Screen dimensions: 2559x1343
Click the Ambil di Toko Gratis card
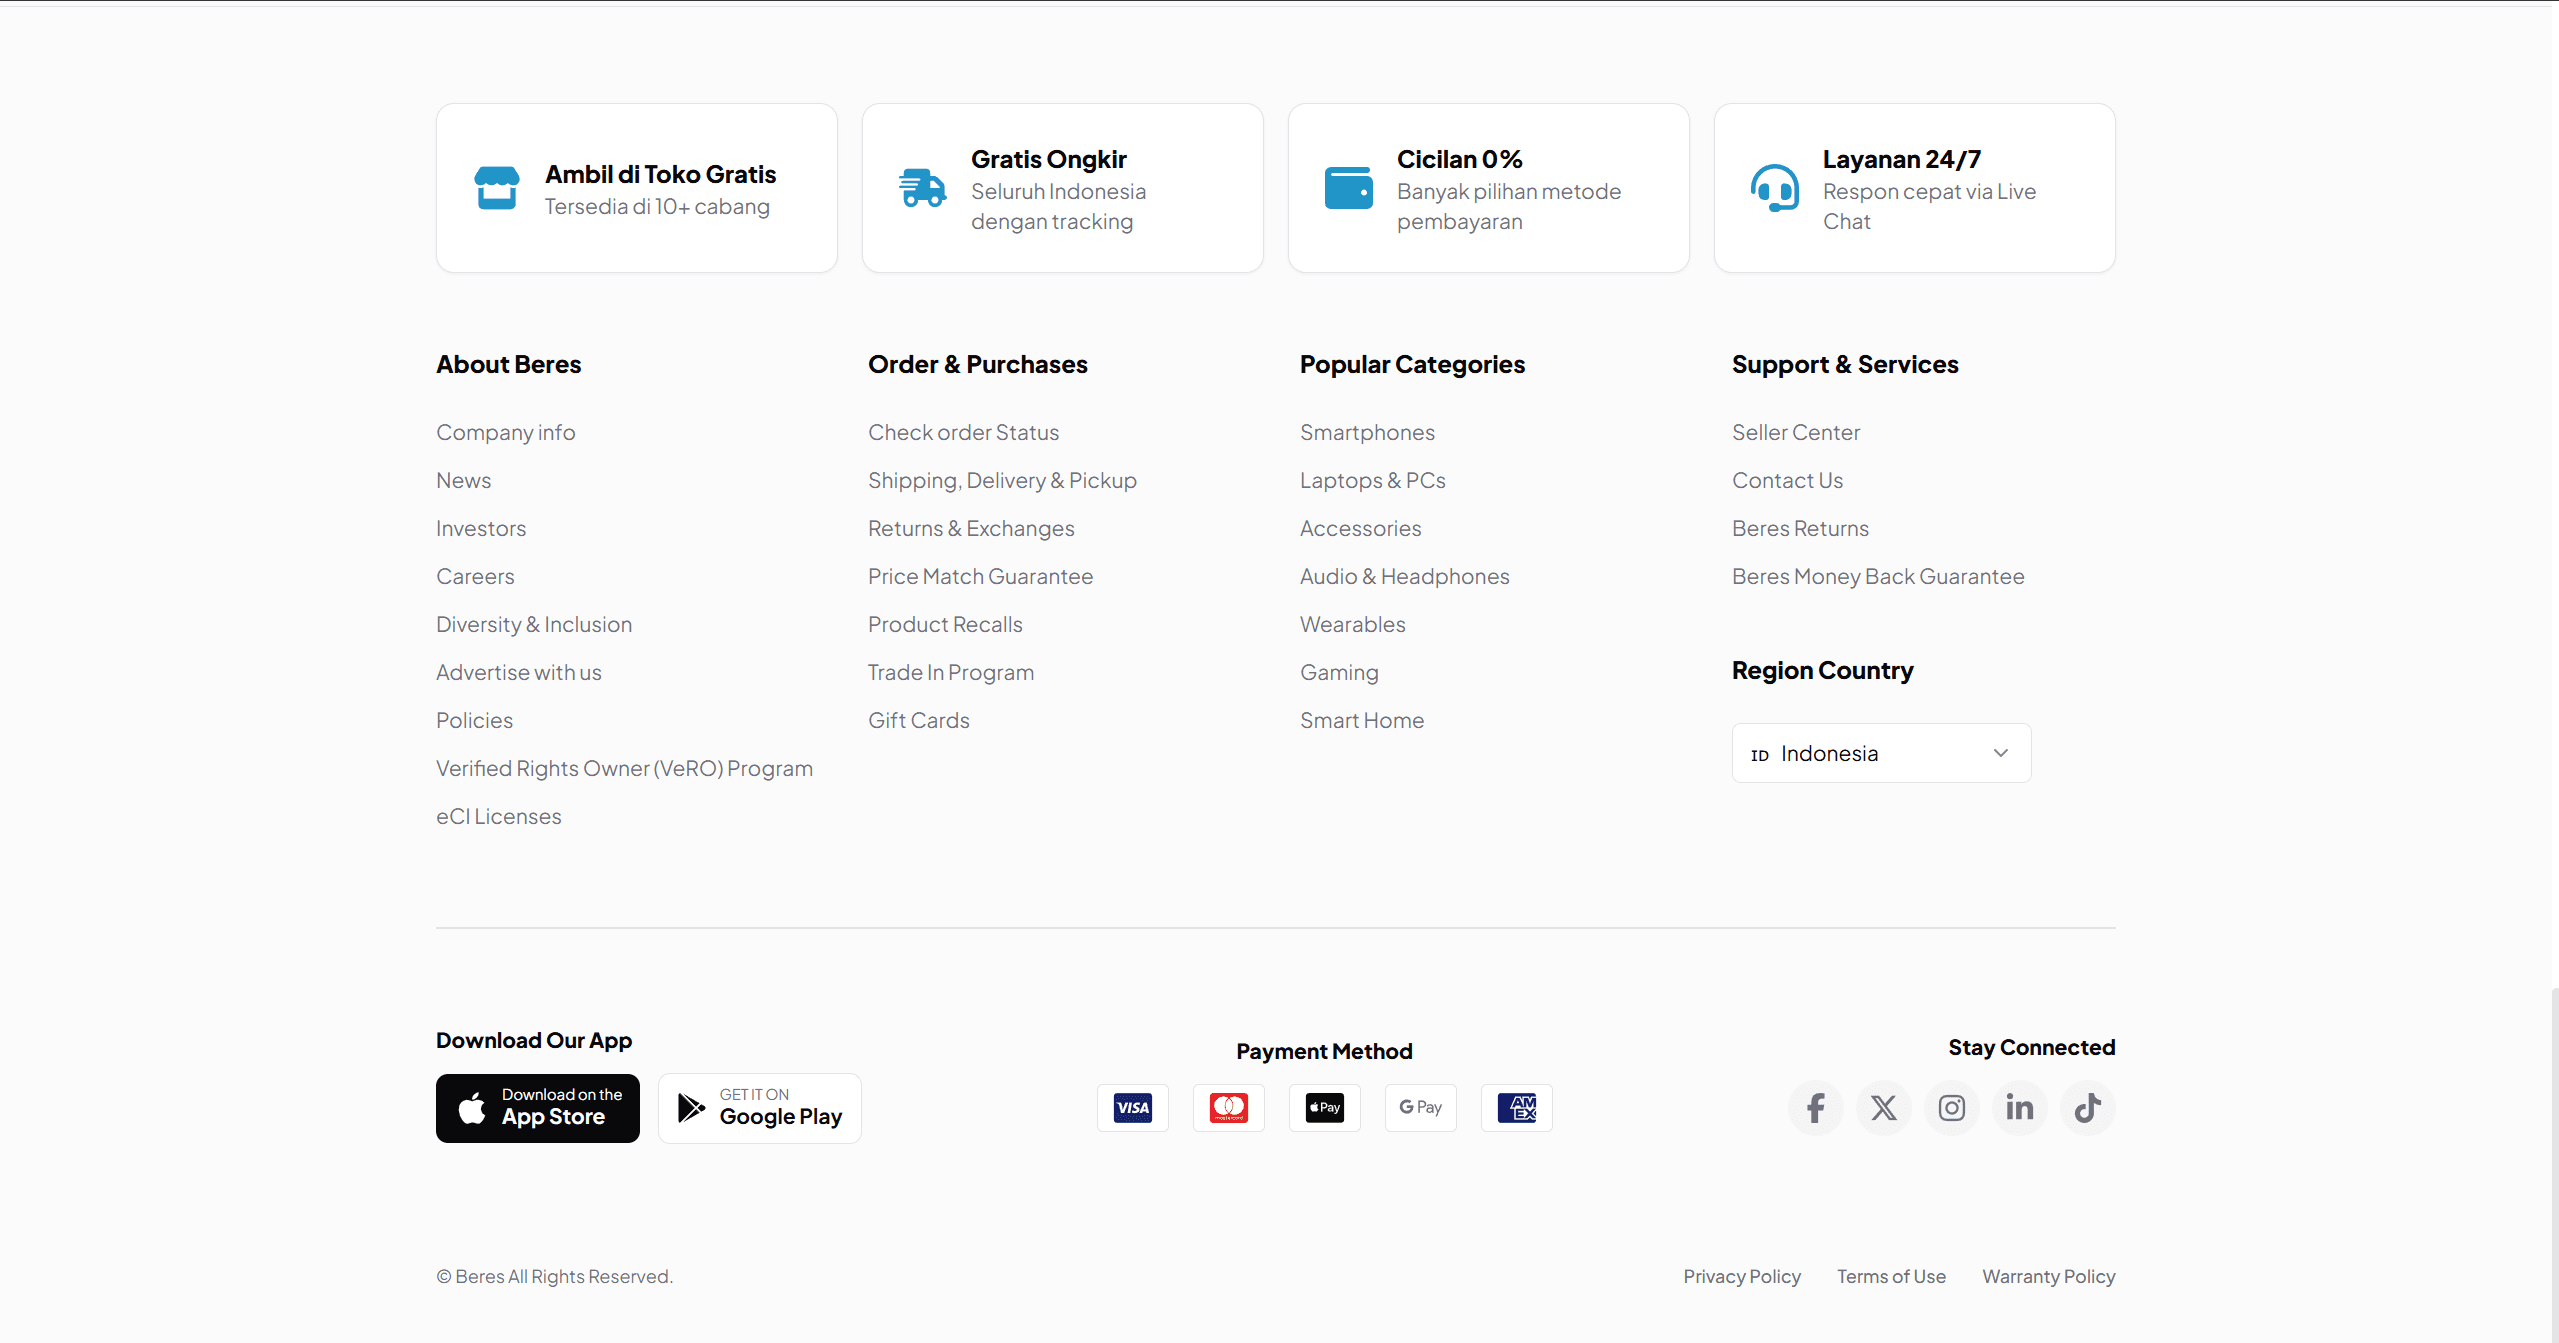[x=637, y=188]
